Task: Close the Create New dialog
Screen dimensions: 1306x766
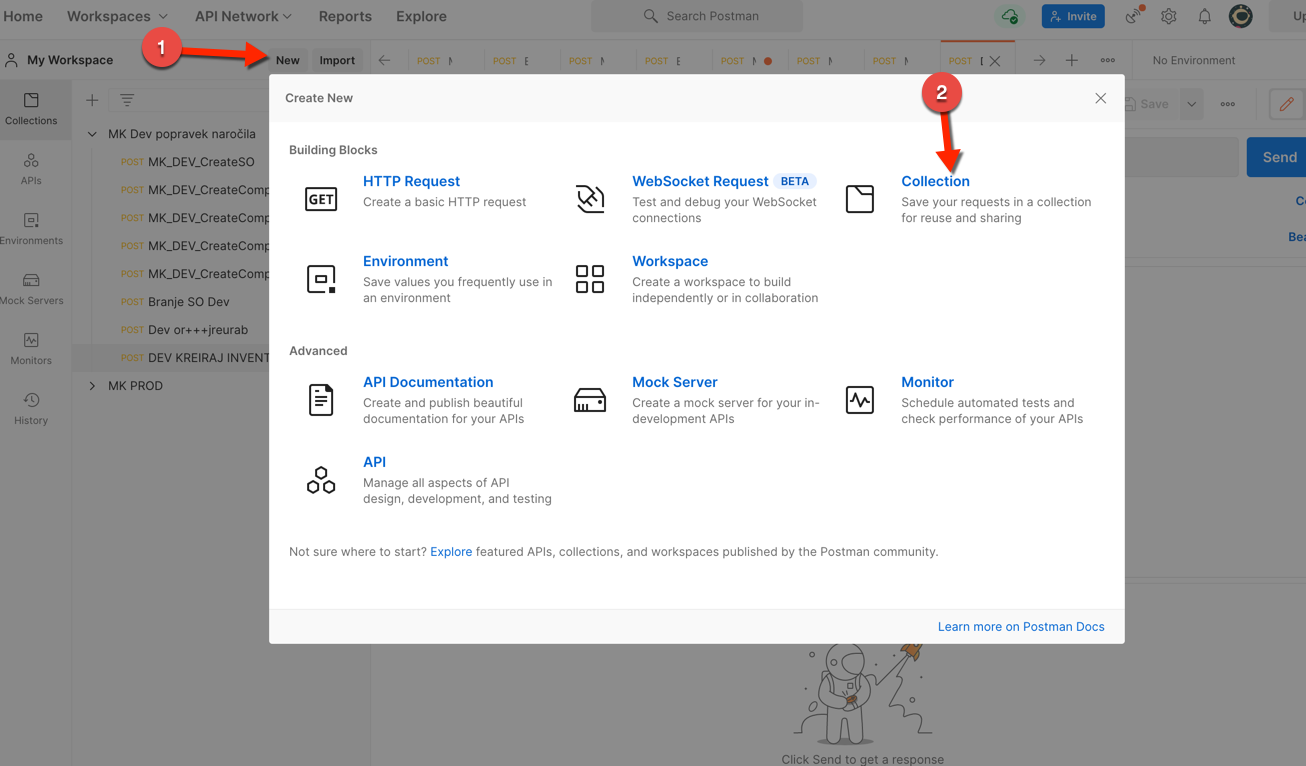Action: click(1100, 98)
